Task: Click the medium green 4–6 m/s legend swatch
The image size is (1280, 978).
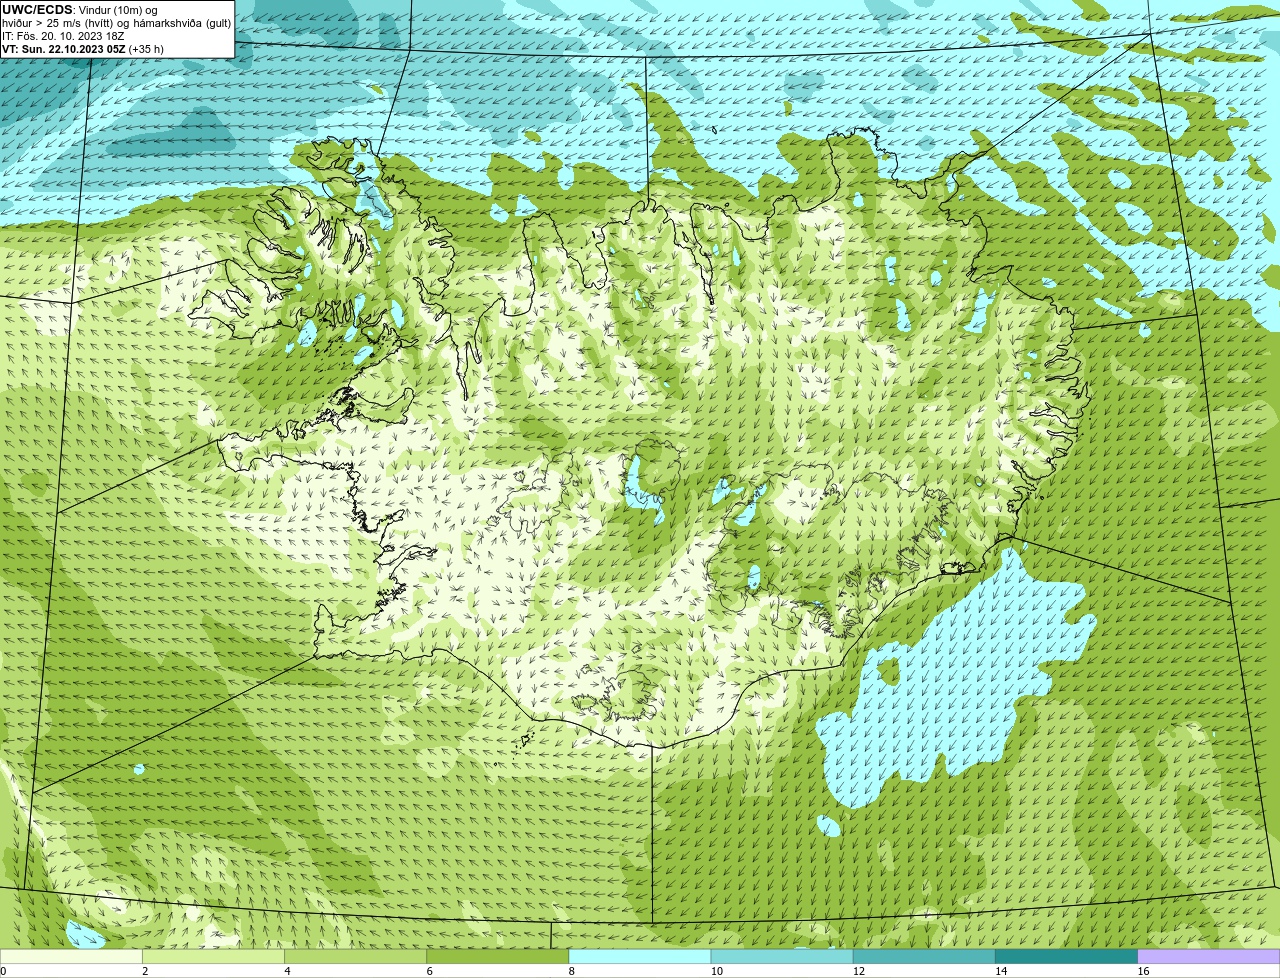Action: coord(355,957)
